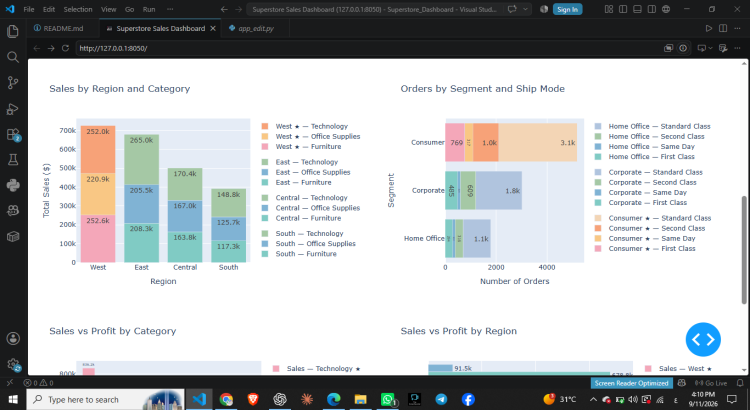Toggle 'South — Office Supplies' legend trace
The width and height of the screenshot is (750, 410).
[309, 244]
